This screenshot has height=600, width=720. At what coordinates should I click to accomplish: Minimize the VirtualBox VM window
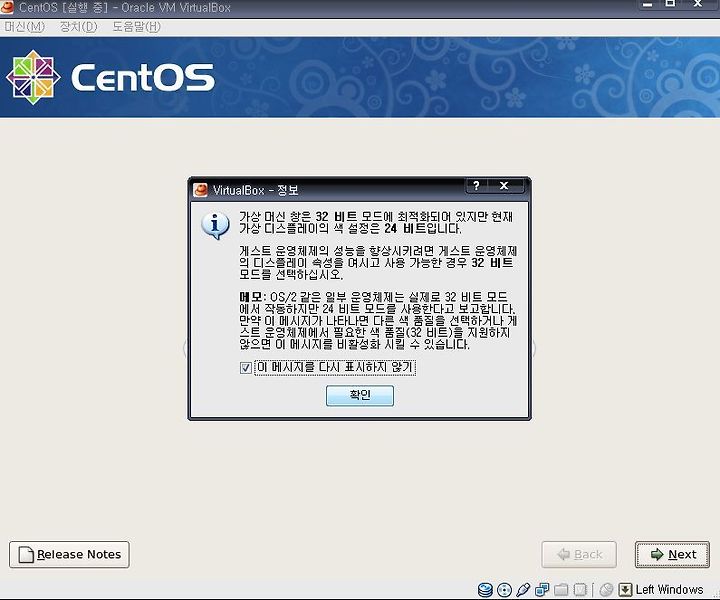[648, 4]
